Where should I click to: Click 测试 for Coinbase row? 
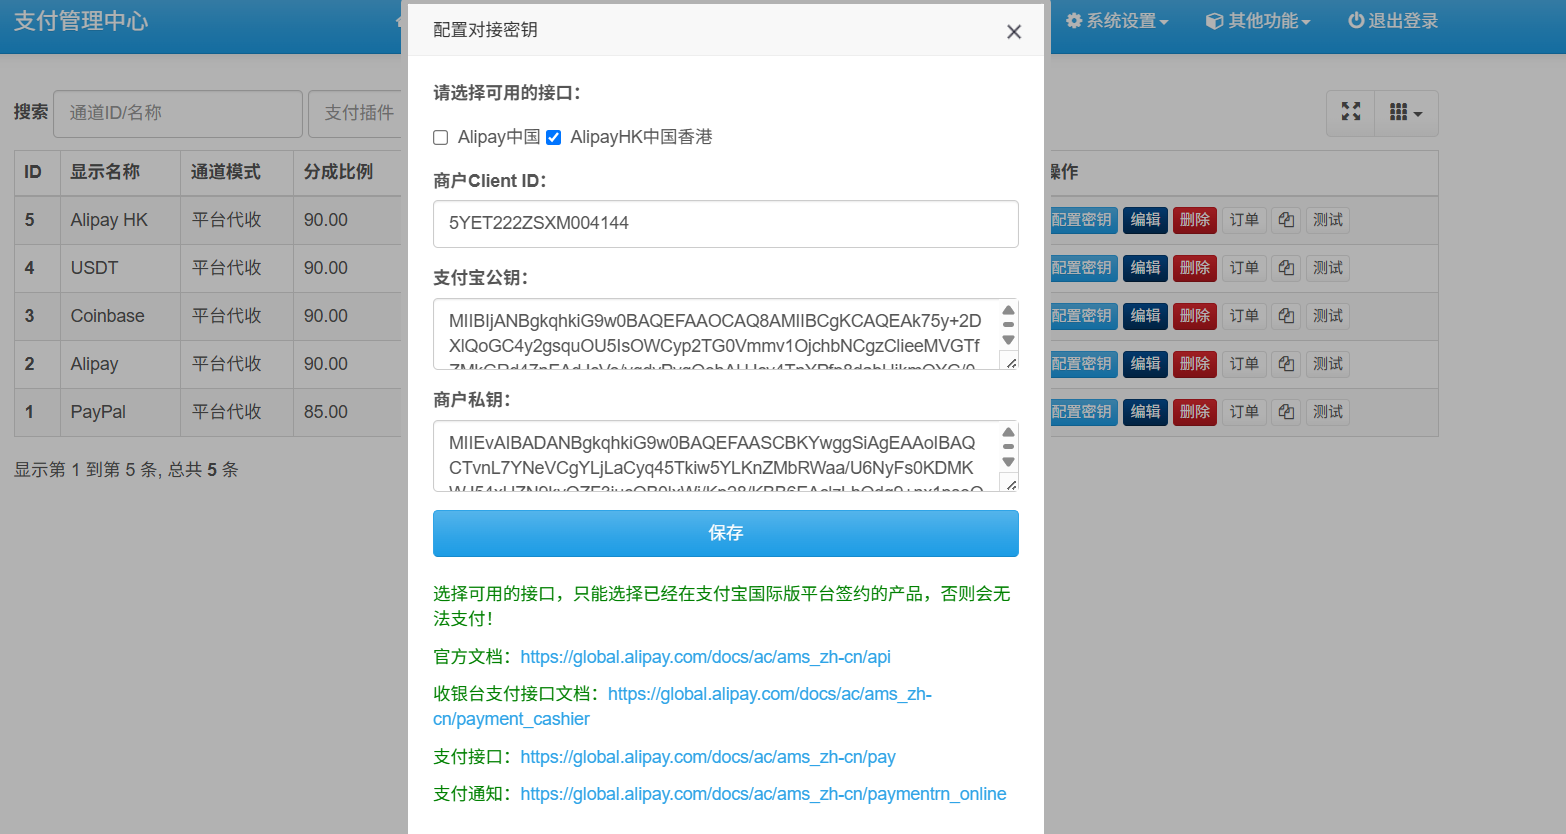coord(1328,316)
